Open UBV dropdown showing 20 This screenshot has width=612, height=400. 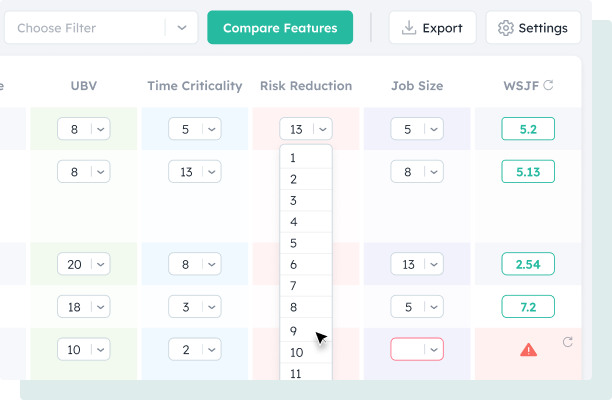coord(84,264)
